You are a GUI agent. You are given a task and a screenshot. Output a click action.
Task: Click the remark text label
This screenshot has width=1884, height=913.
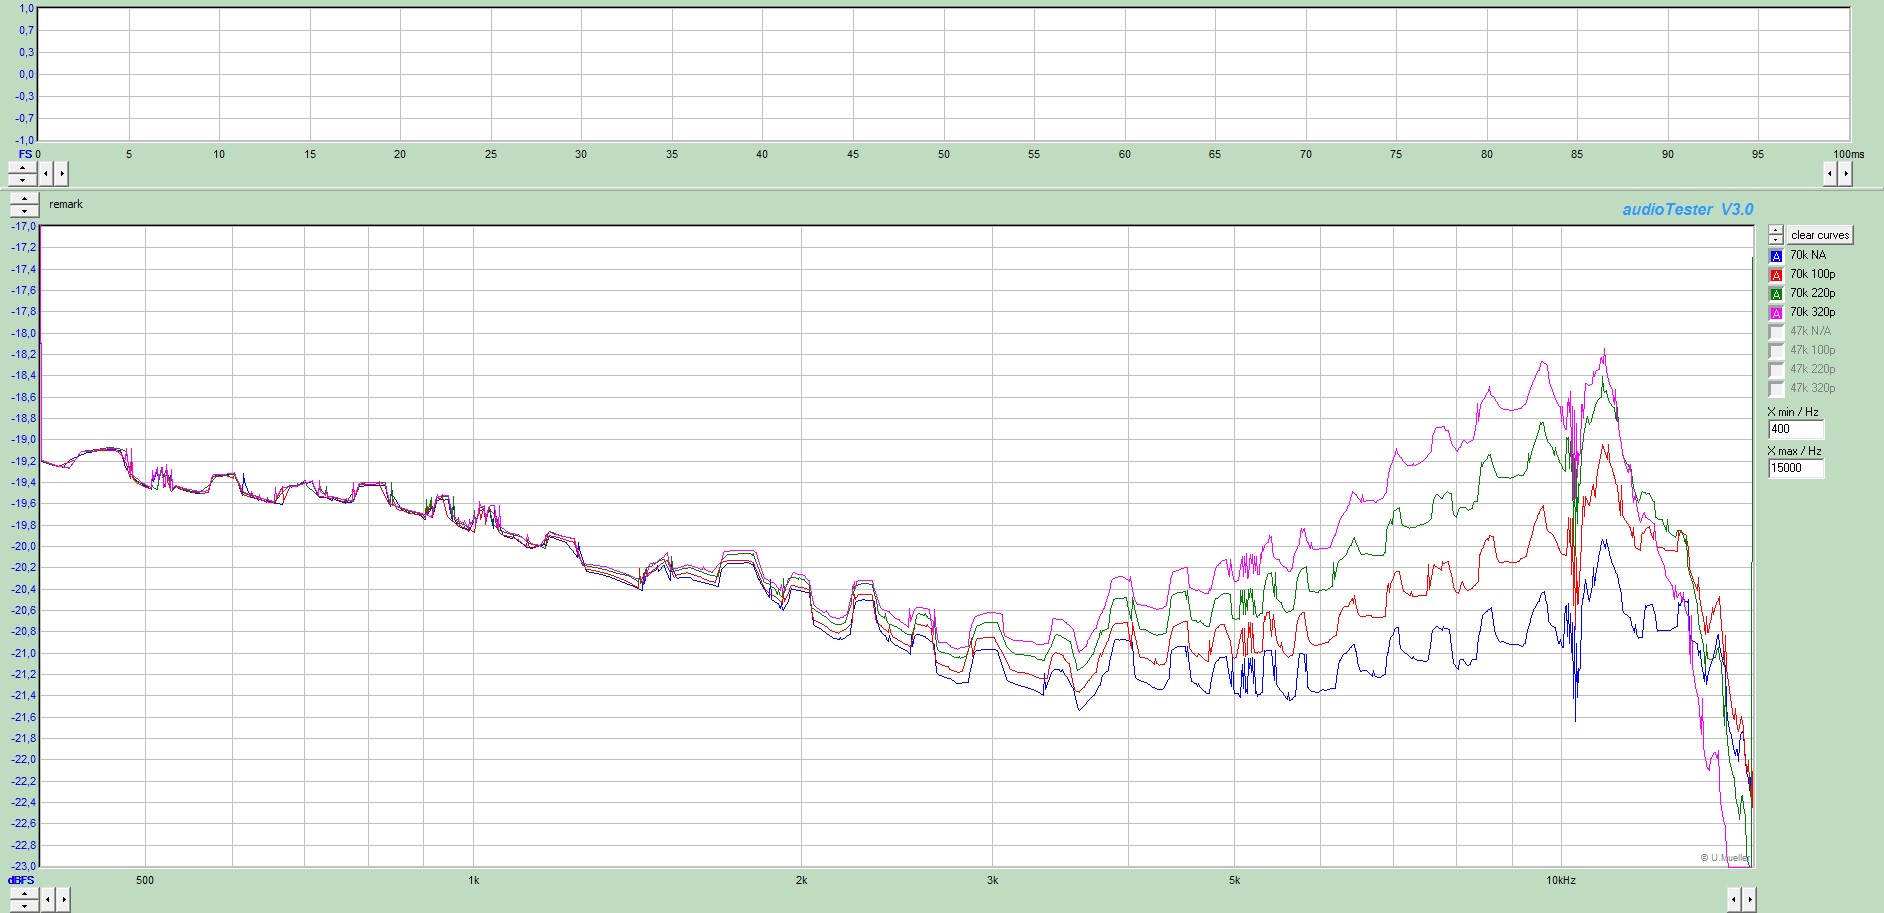[66, 205]
